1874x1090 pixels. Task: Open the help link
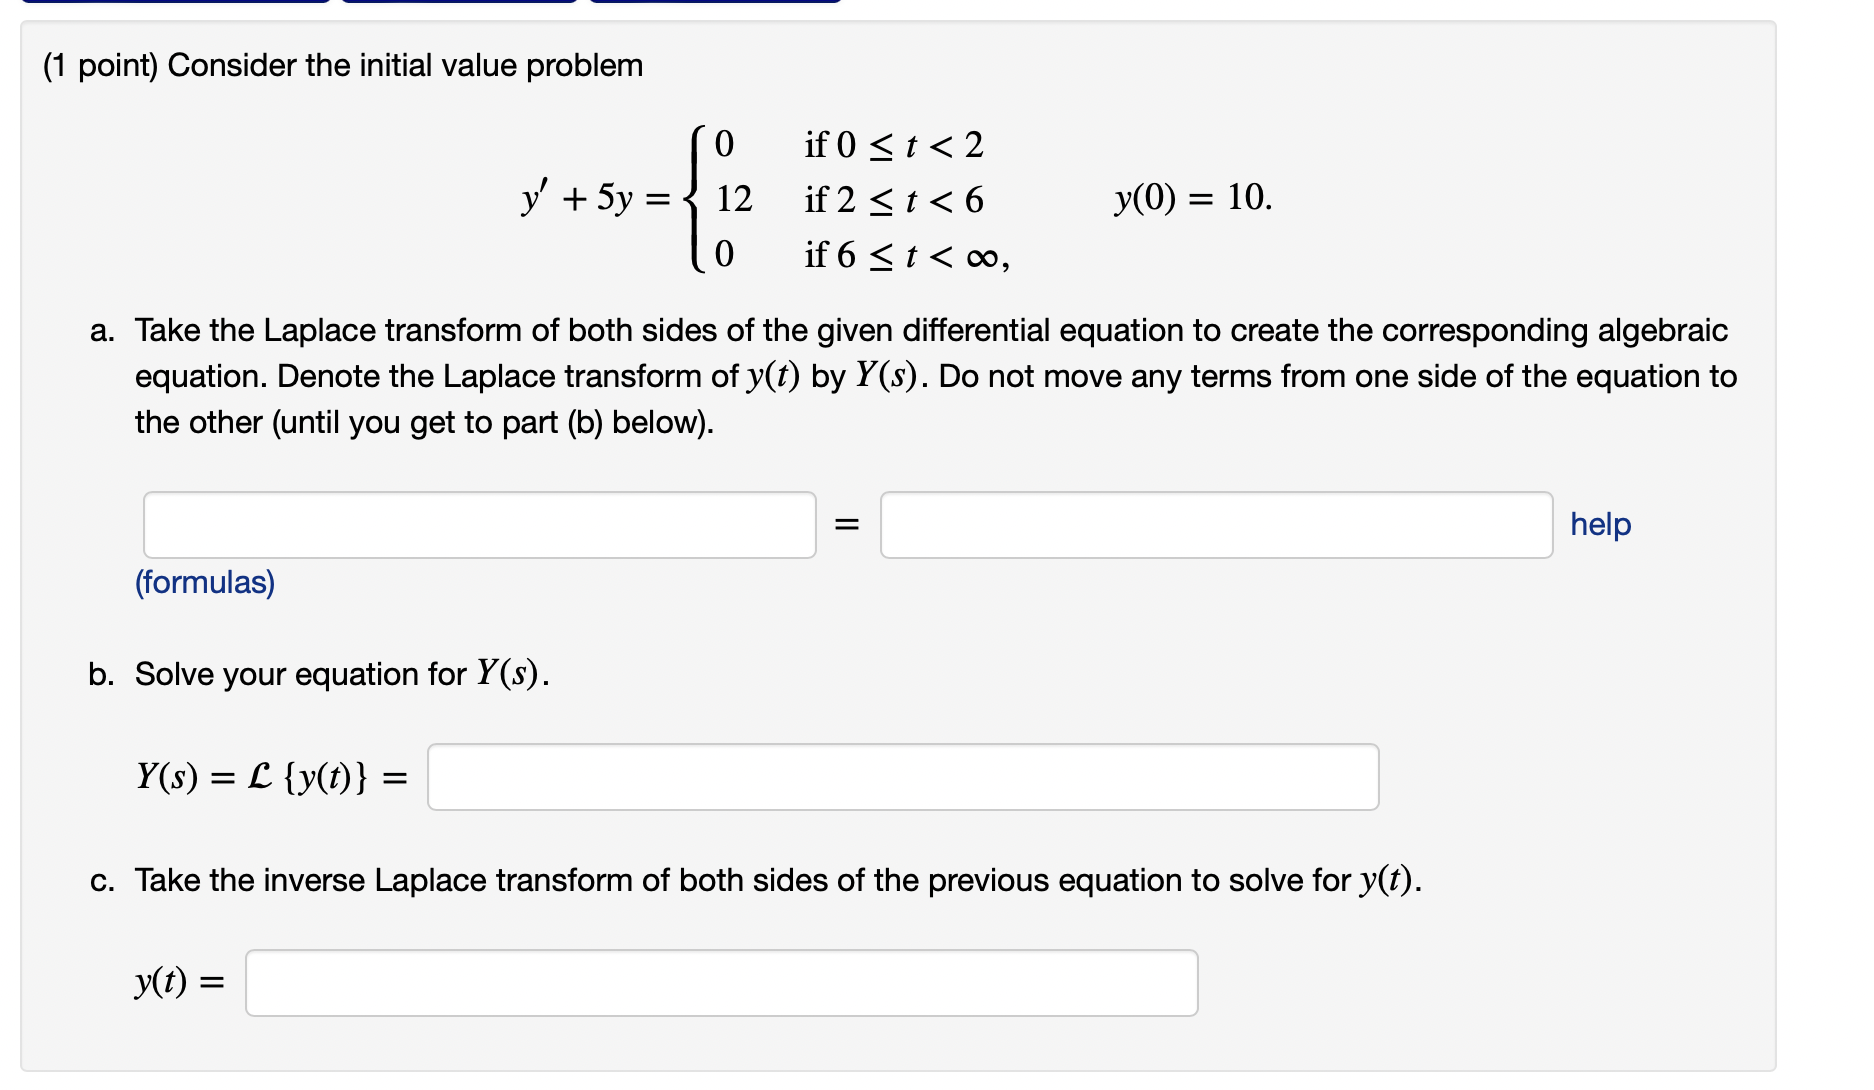[x=1599, y=524]
